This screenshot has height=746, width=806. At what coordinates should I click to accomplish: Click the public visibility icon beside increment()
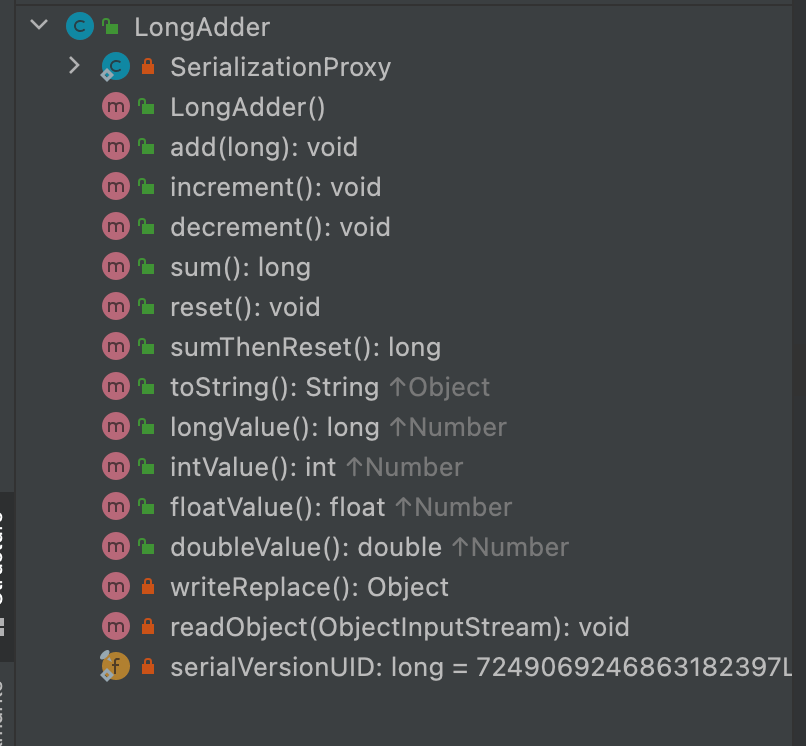pos(146,186)
